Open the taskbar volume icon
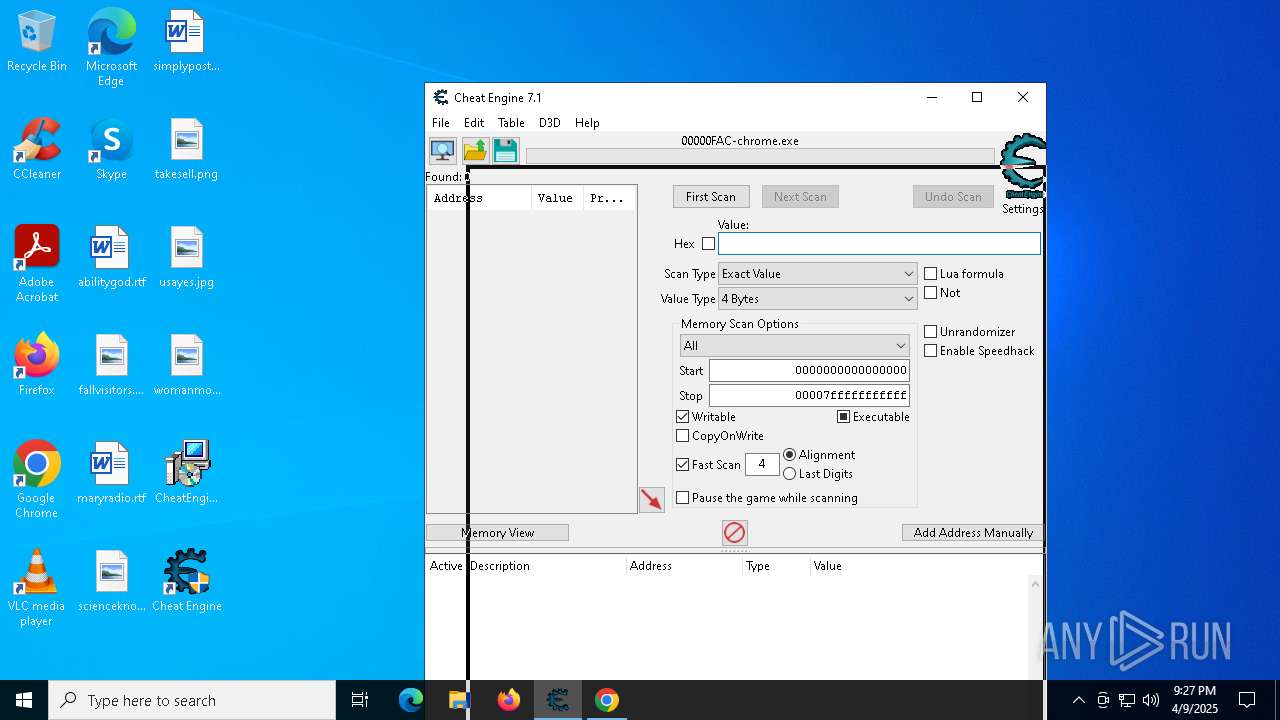The height and width of the screenshot is (720, 1280). click(1151, 700)
